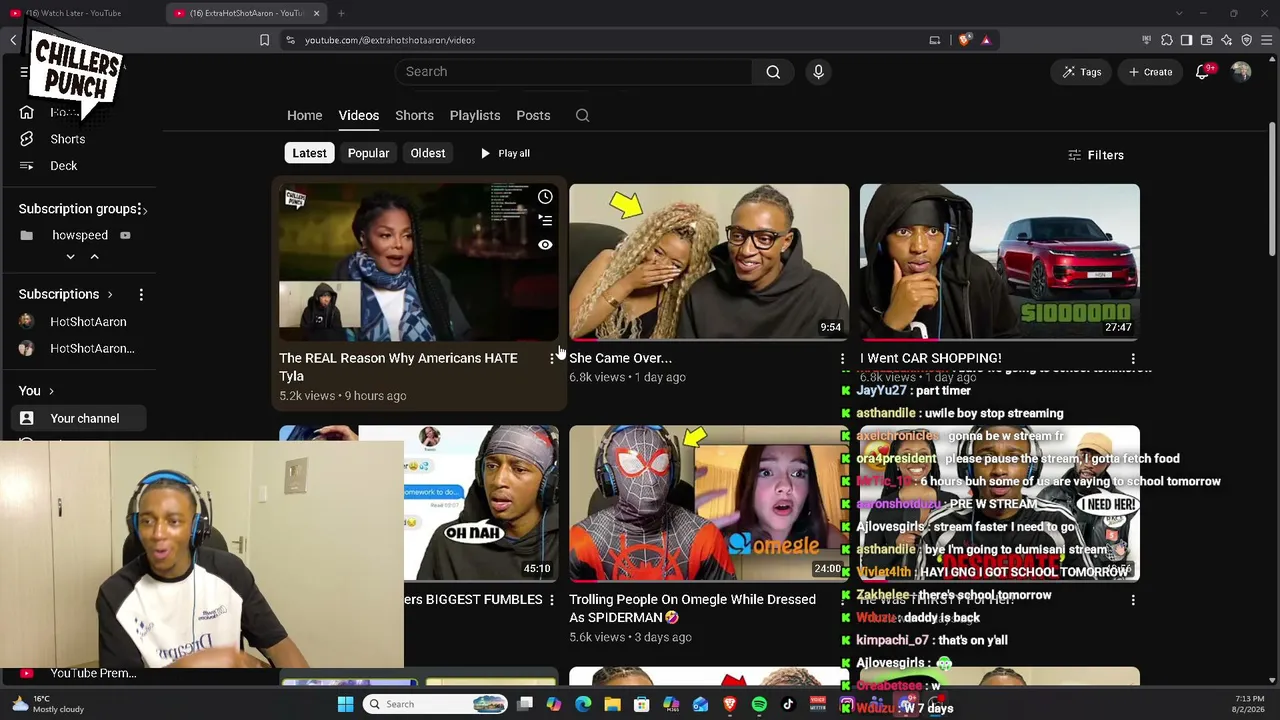Open YouTube notifications bell

click(1203, 72)
